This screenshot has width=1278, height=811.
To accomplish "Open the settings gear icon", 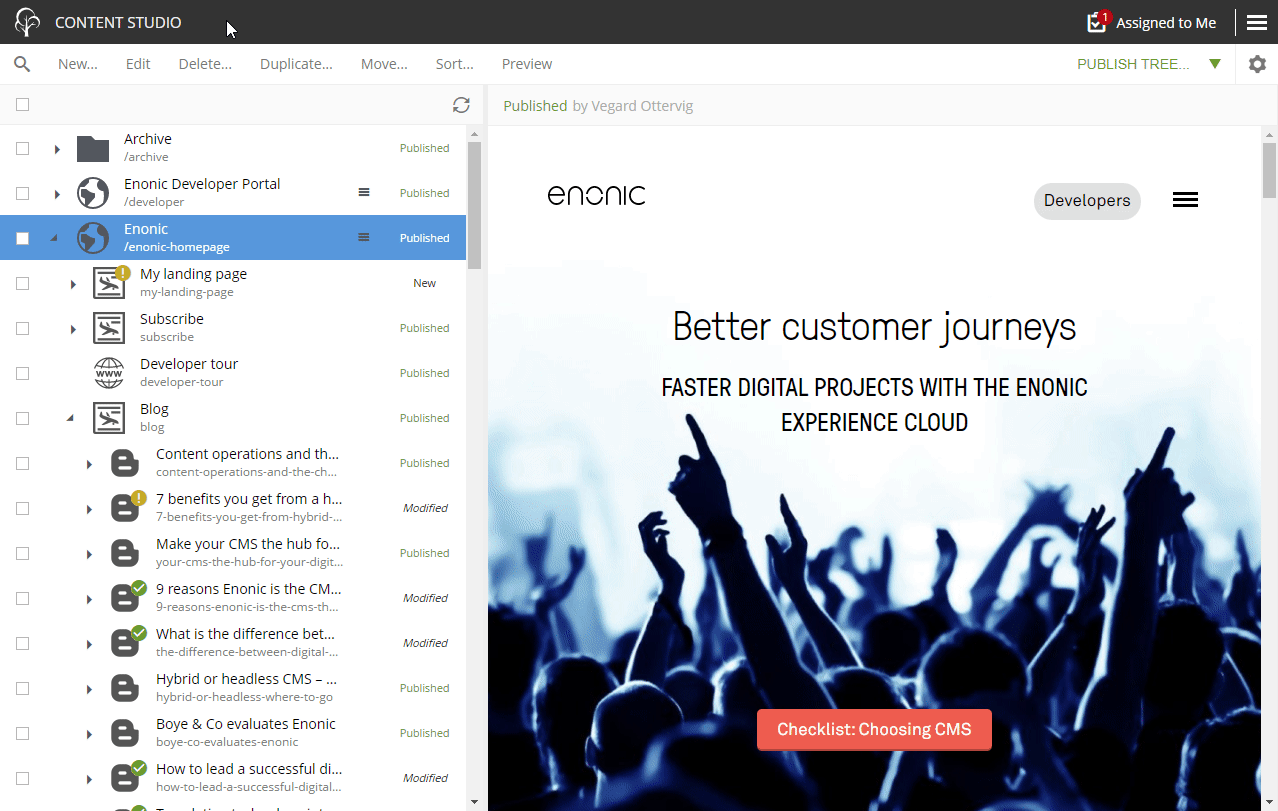I will pos(1257,64).
